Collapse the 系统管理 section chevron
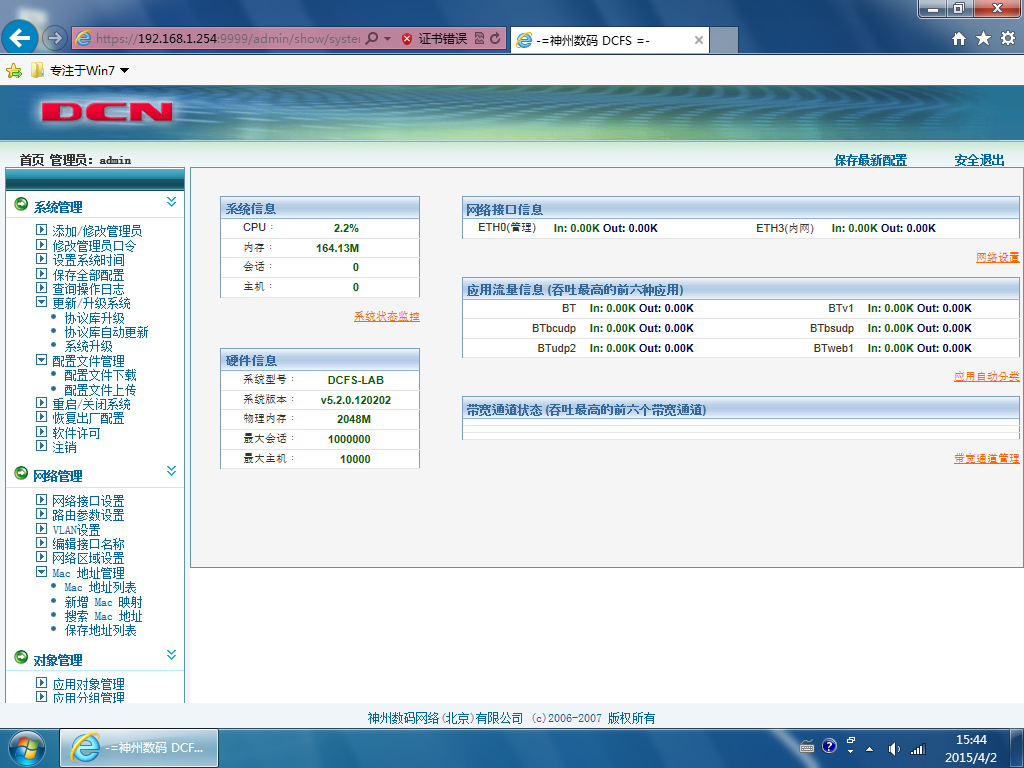Screen dimensions: 1024x768 (x=171, y=202)
